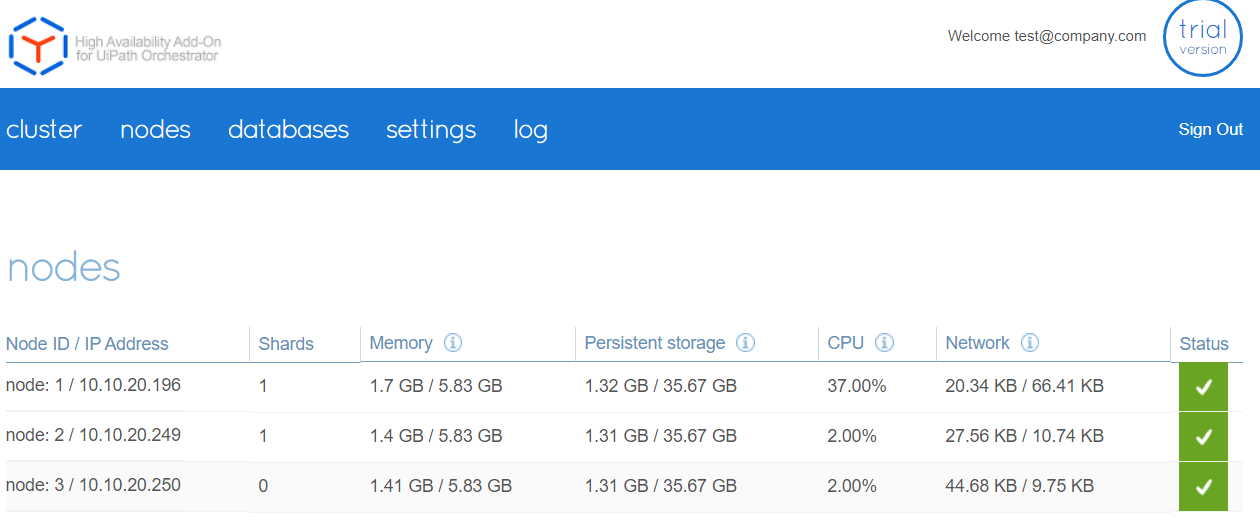This screenshot has height=520, width=1260.
Task: Click the Persistent storage info icon
Action: click(x=745, y=343)
